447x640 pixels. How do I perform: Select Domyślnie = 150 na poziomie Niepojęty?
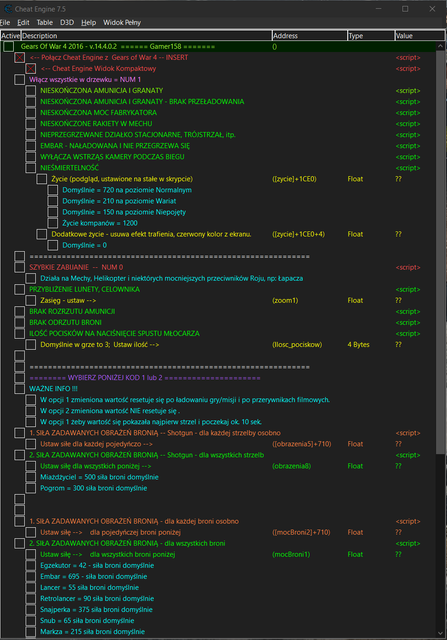click(124, 212)
